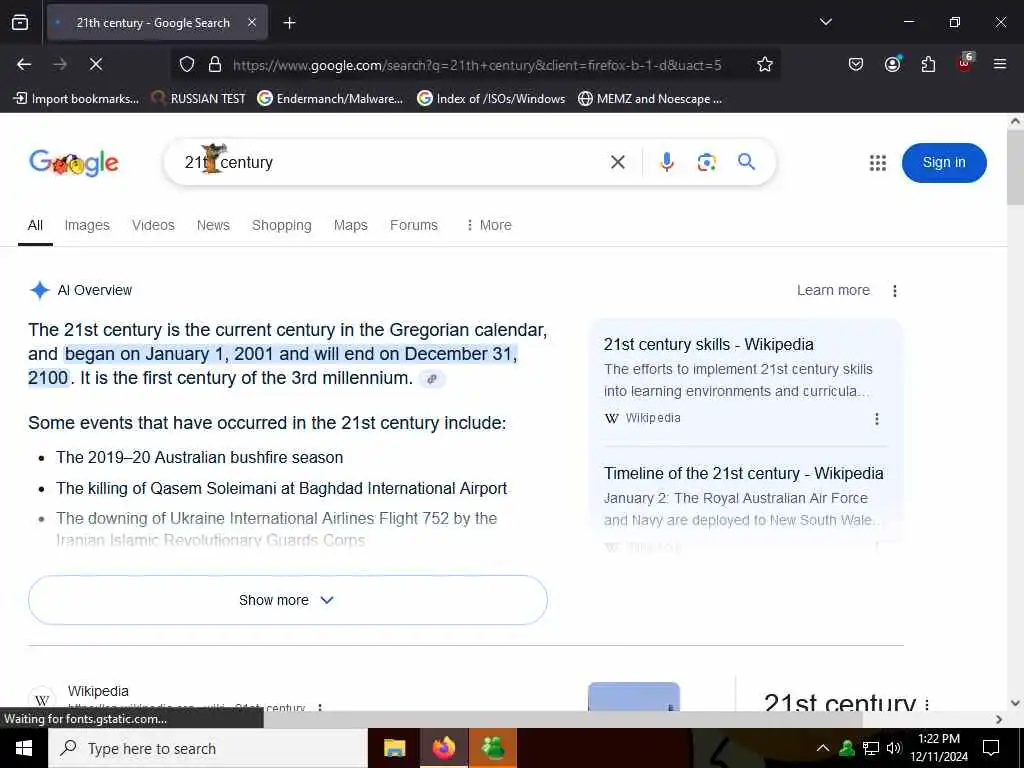Open Google apps grid
1024x768 pixels.
(878, 163)
